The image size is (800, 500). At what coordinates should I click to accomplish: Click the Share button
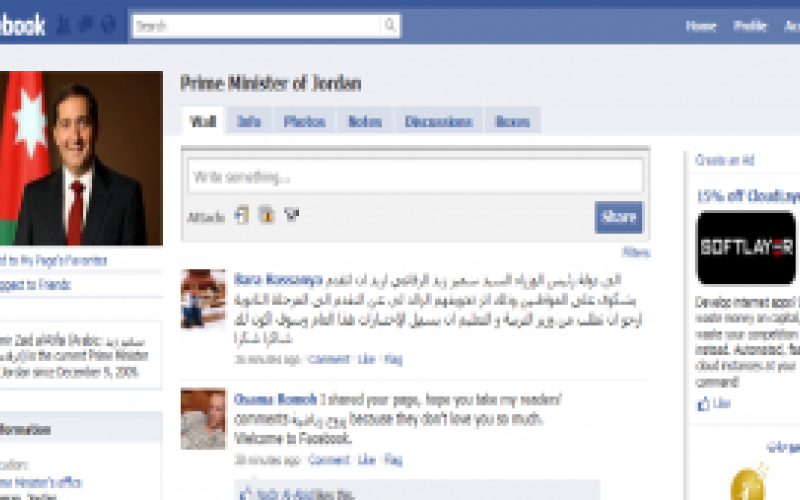618,217
